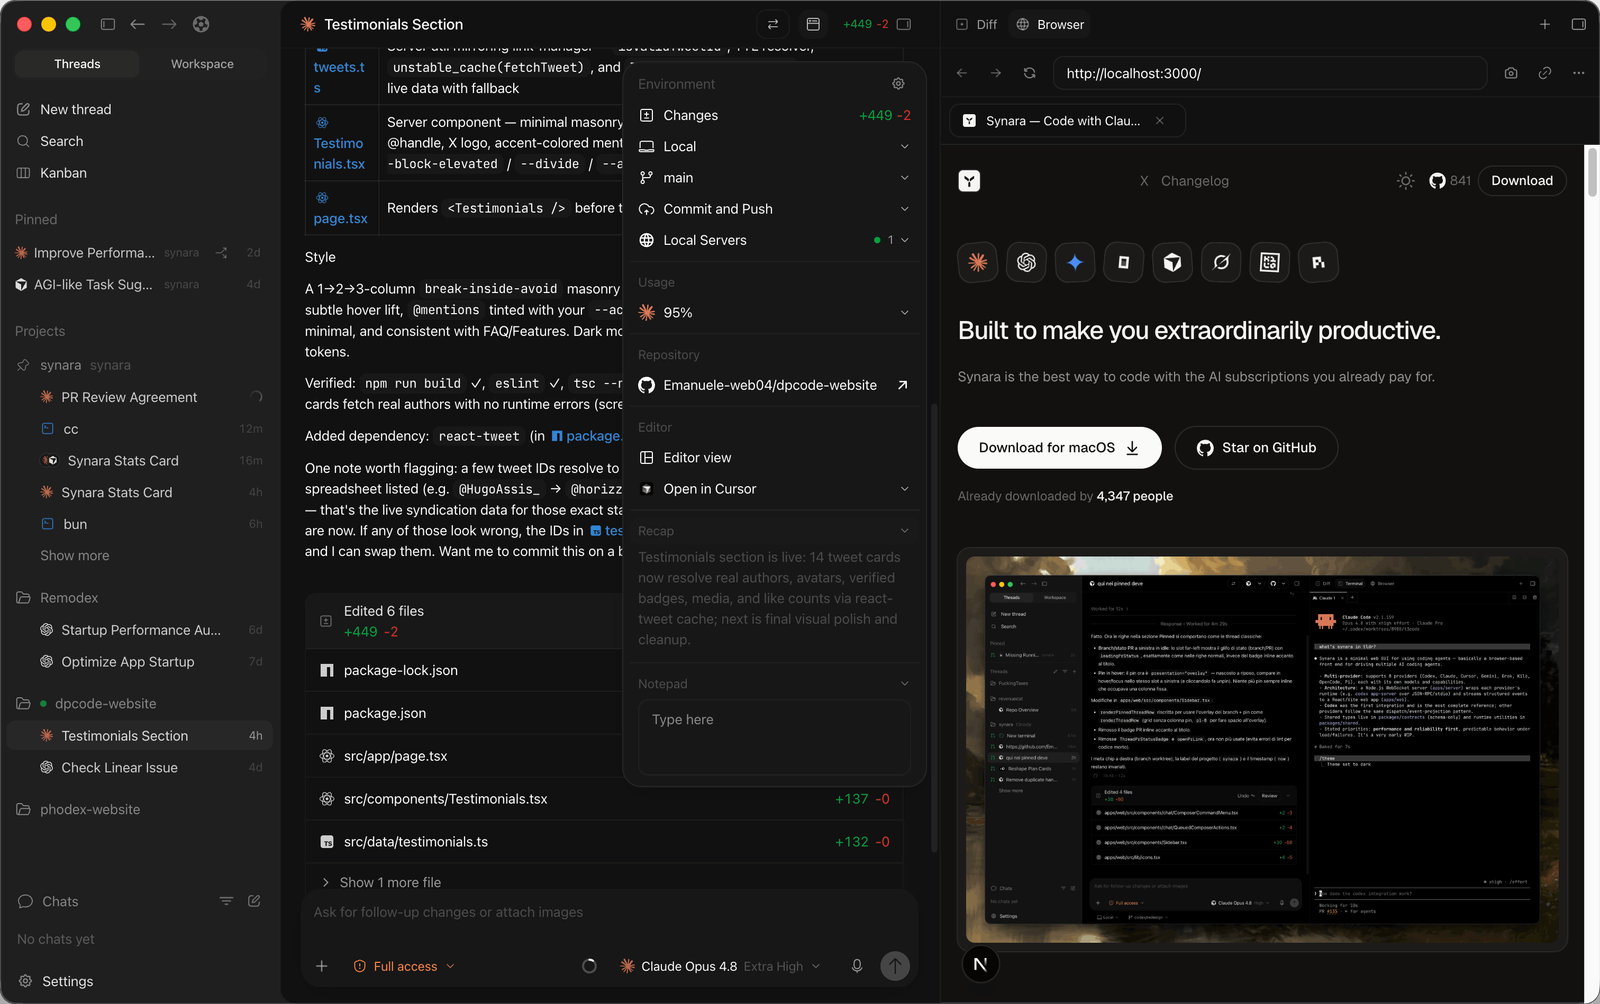The height and width of the screenshot is (1004, 1600).
Task: Select the Browser tab
Action: 1050,24
